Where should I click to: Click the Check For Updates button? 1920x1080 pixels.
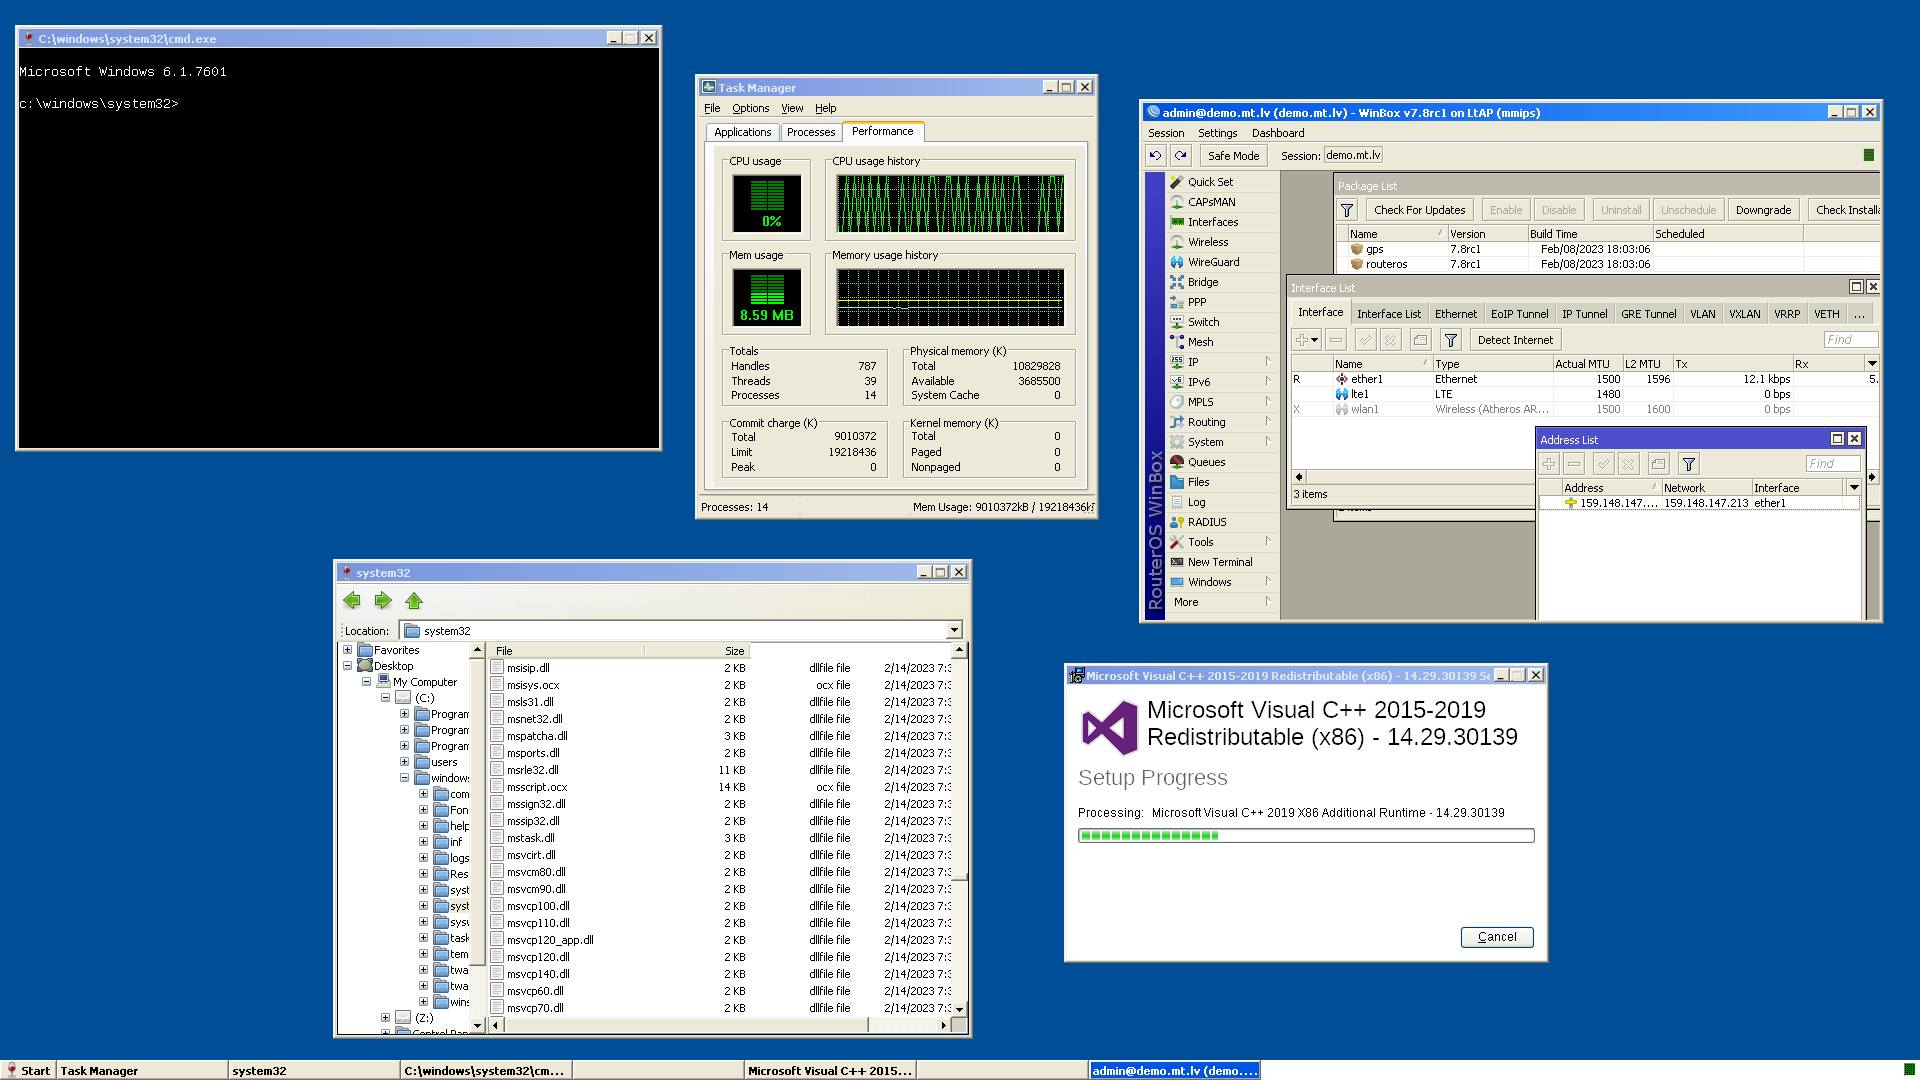coord(1419,210)
